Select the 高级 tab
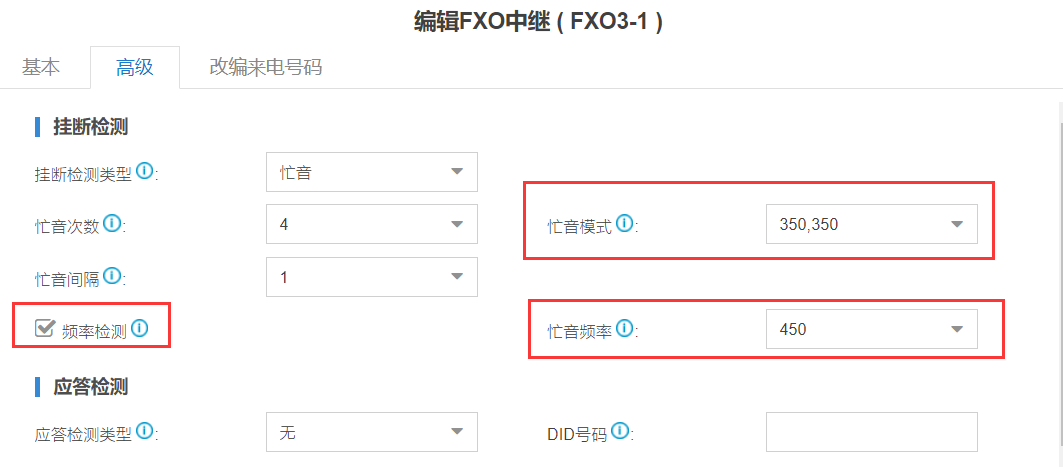 pyautogui.click(x=134, y=68)
